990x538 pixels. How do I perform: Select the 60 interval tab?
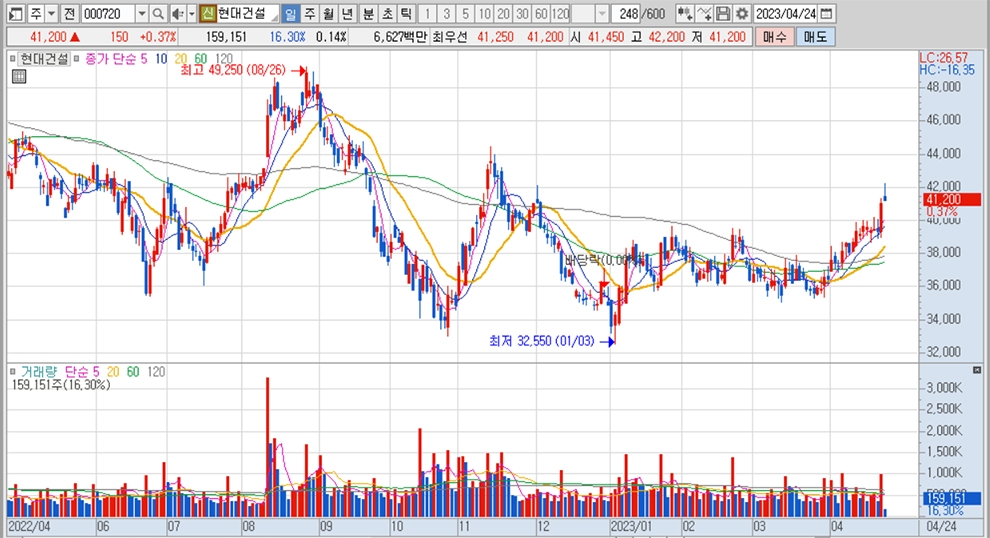point(540,14)
